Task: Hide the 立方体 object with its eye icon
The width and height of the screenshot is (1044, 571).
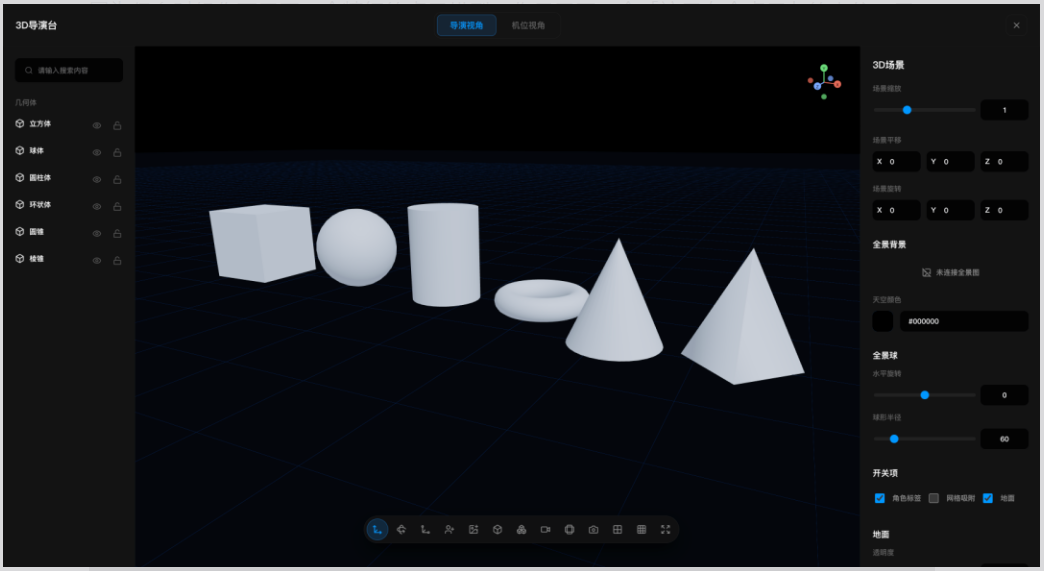Action: coord(97,125)
